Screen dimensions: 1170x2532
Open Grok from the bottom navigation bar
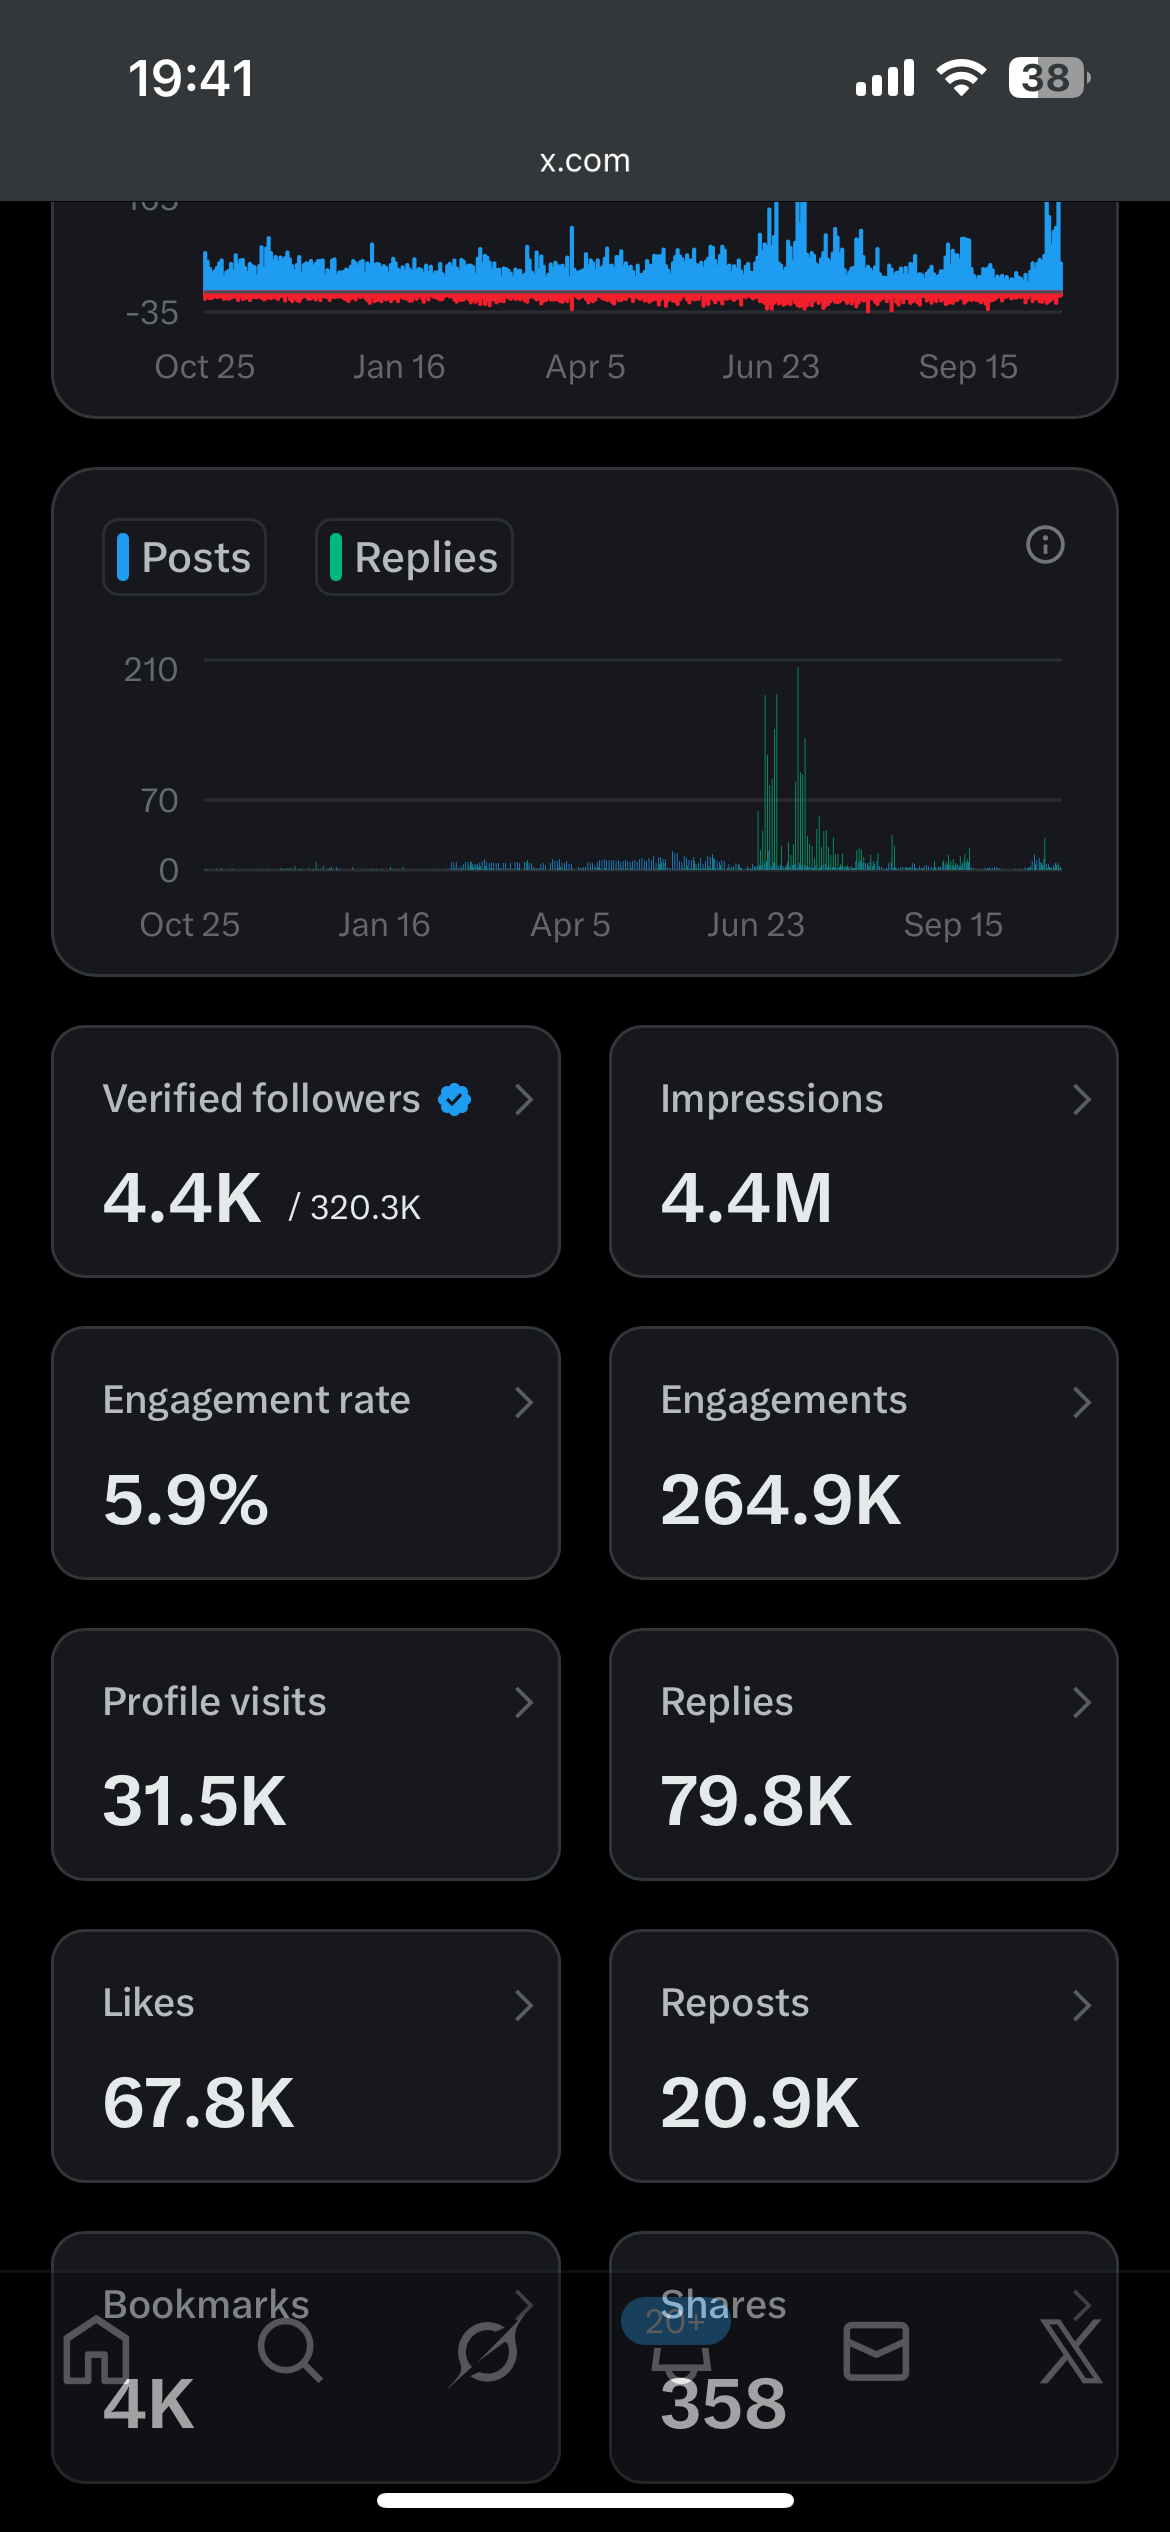click(487, 2352)
